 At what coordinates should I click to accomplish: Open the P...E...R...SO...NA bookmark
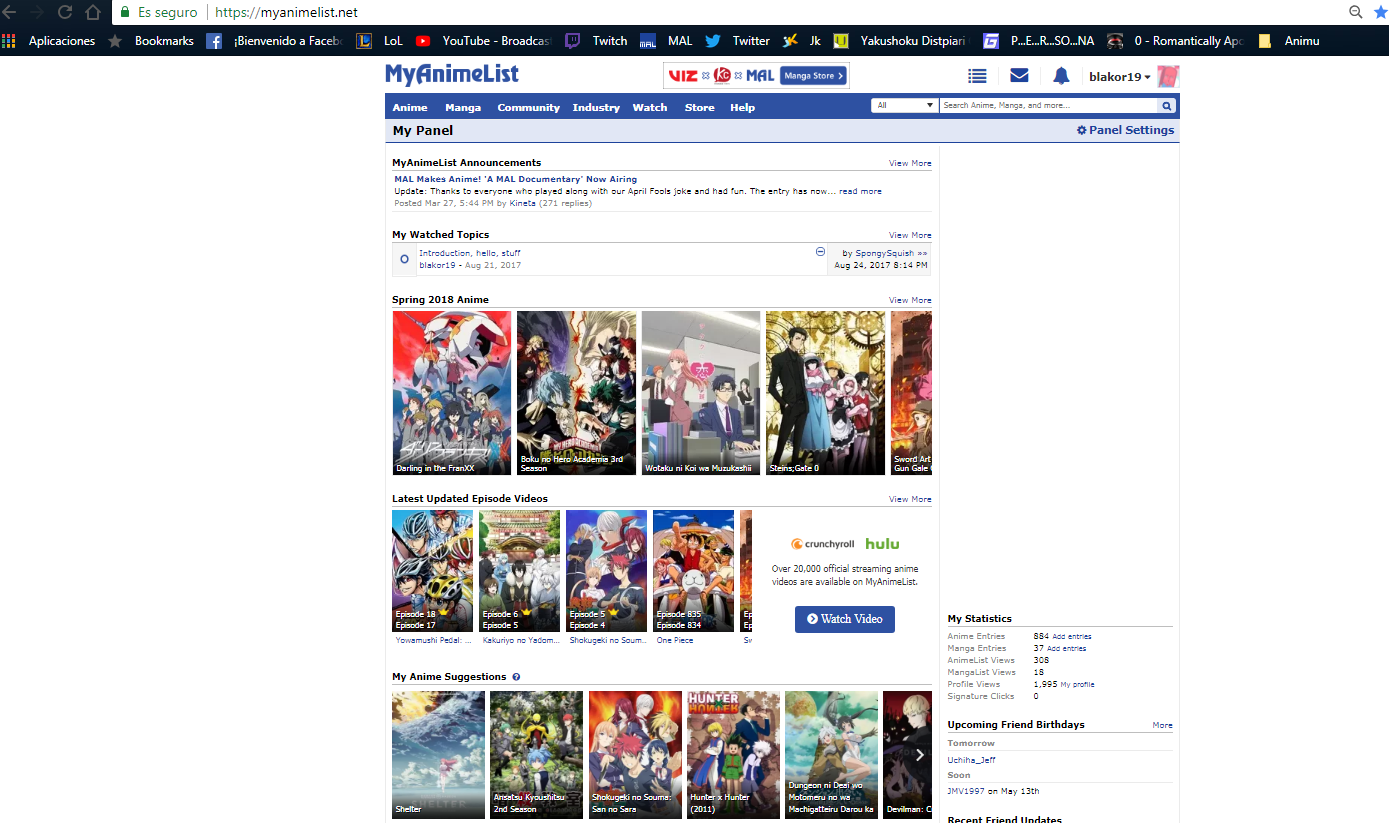coord(1039,41)
